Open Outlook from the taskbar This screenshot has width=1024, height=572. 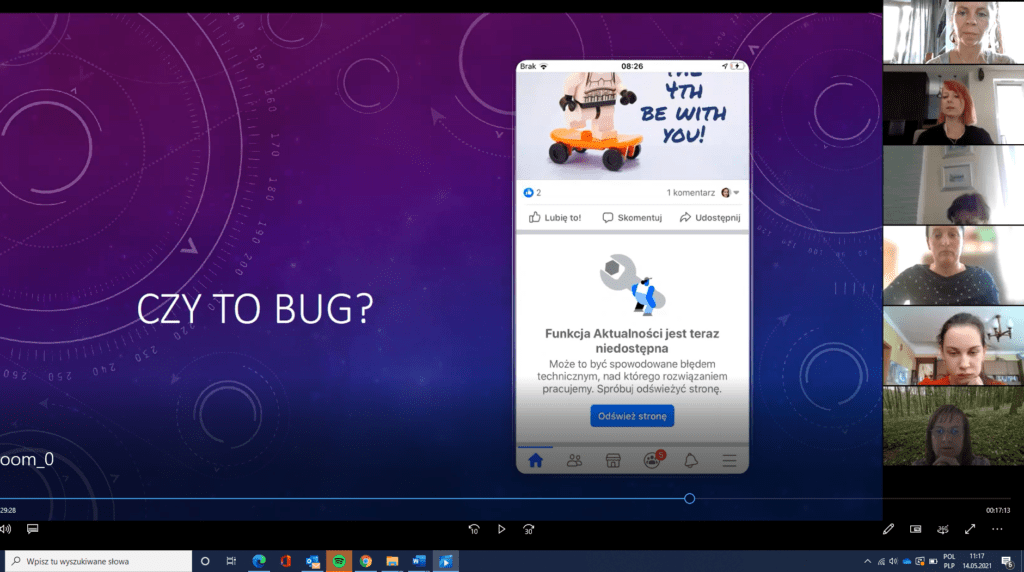pyautogui.click(x=312, y=561)
